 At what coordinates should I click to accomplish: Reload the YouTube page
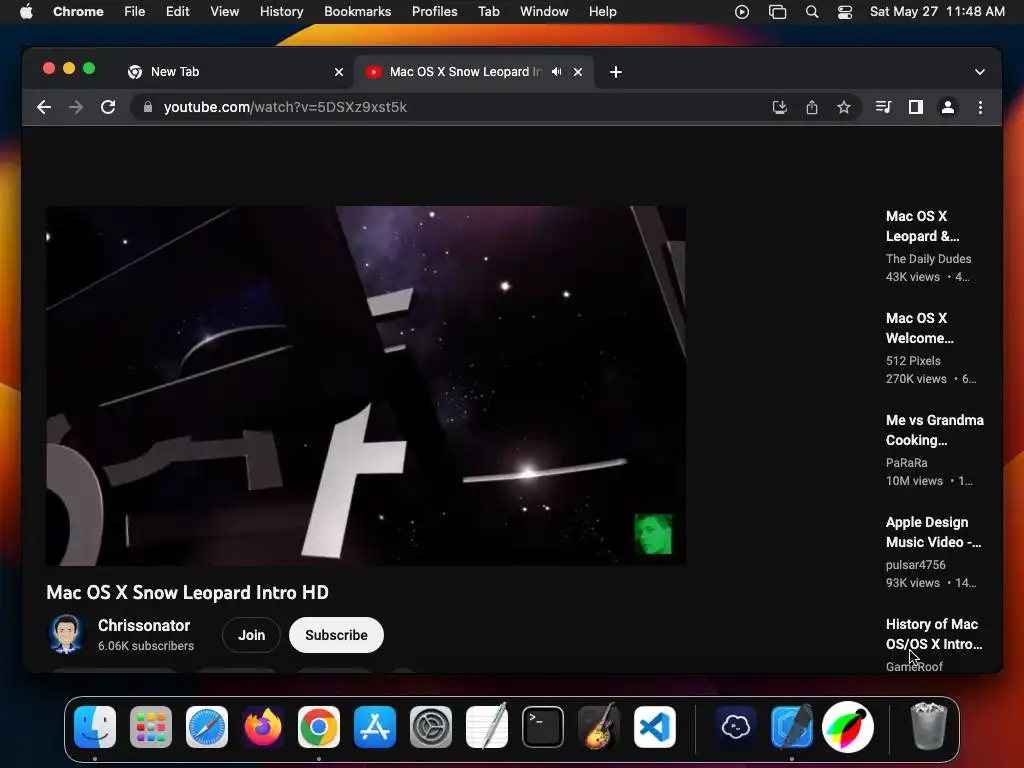[x=108, y=107]
